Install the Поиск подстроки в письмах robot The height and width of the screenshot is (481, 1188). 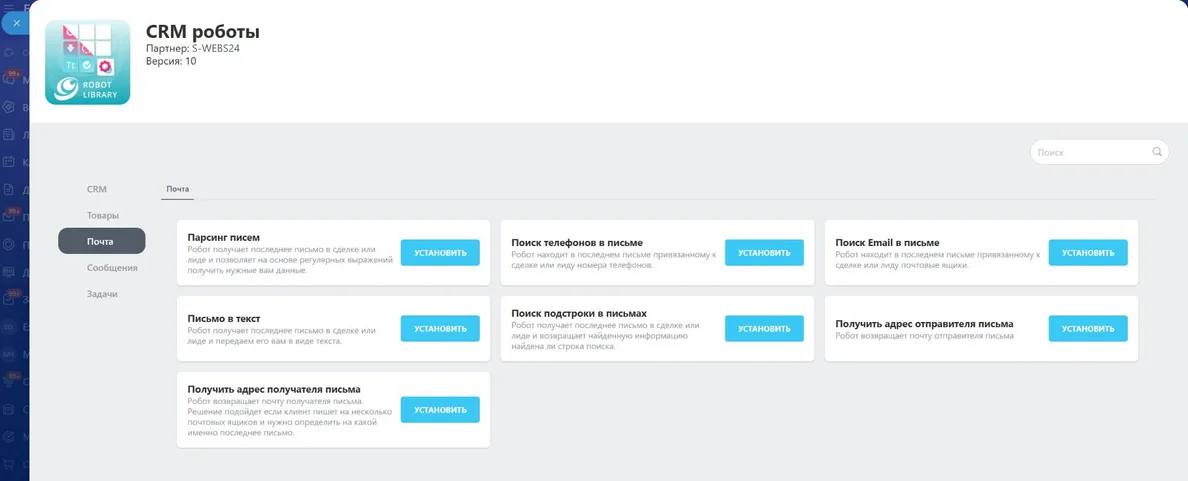click(764, 329)
